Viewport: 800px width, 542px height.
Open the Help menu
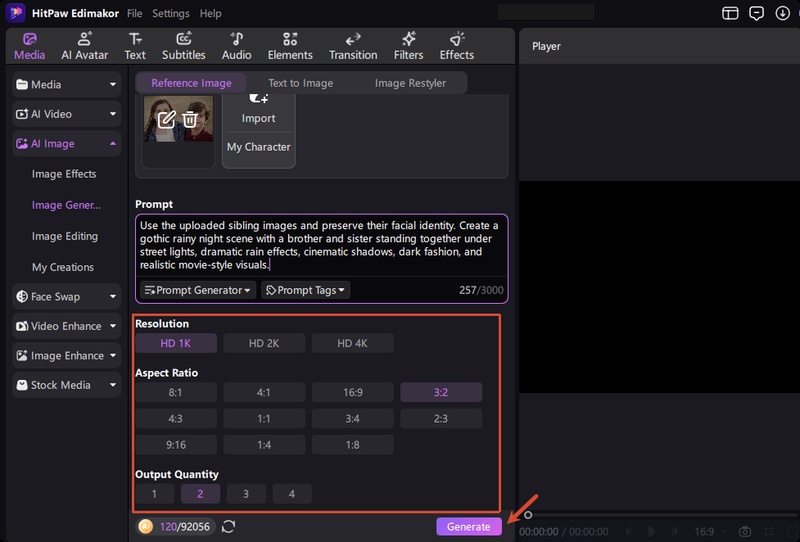210,13
